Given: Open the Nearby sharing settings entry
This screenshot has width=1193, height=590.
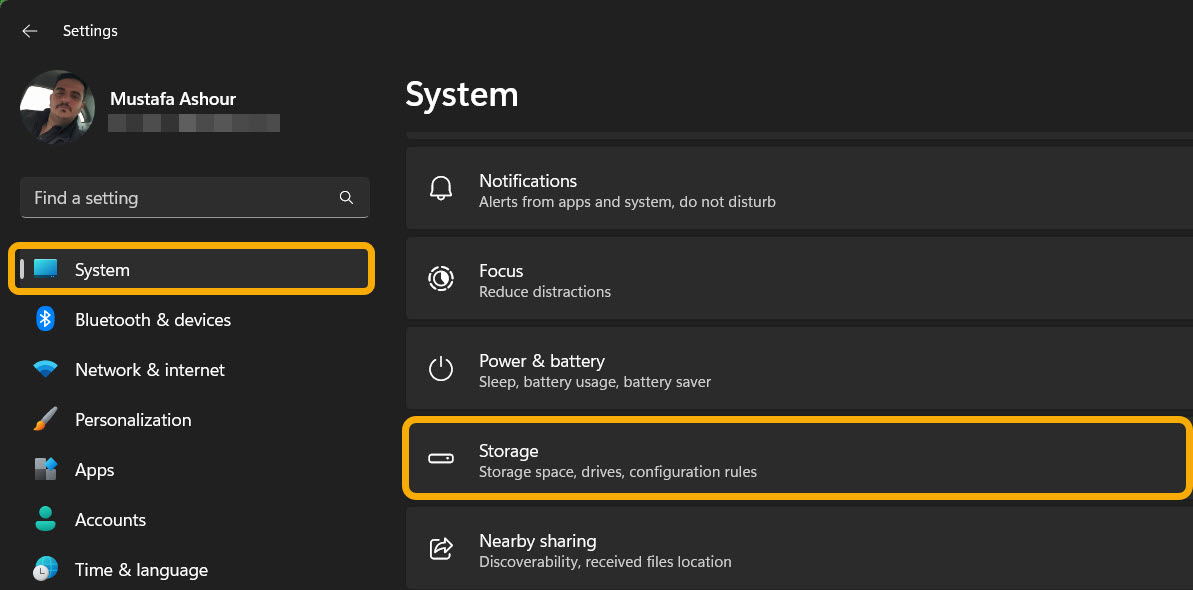Looking at the screenshot, I should coord(797,548).
